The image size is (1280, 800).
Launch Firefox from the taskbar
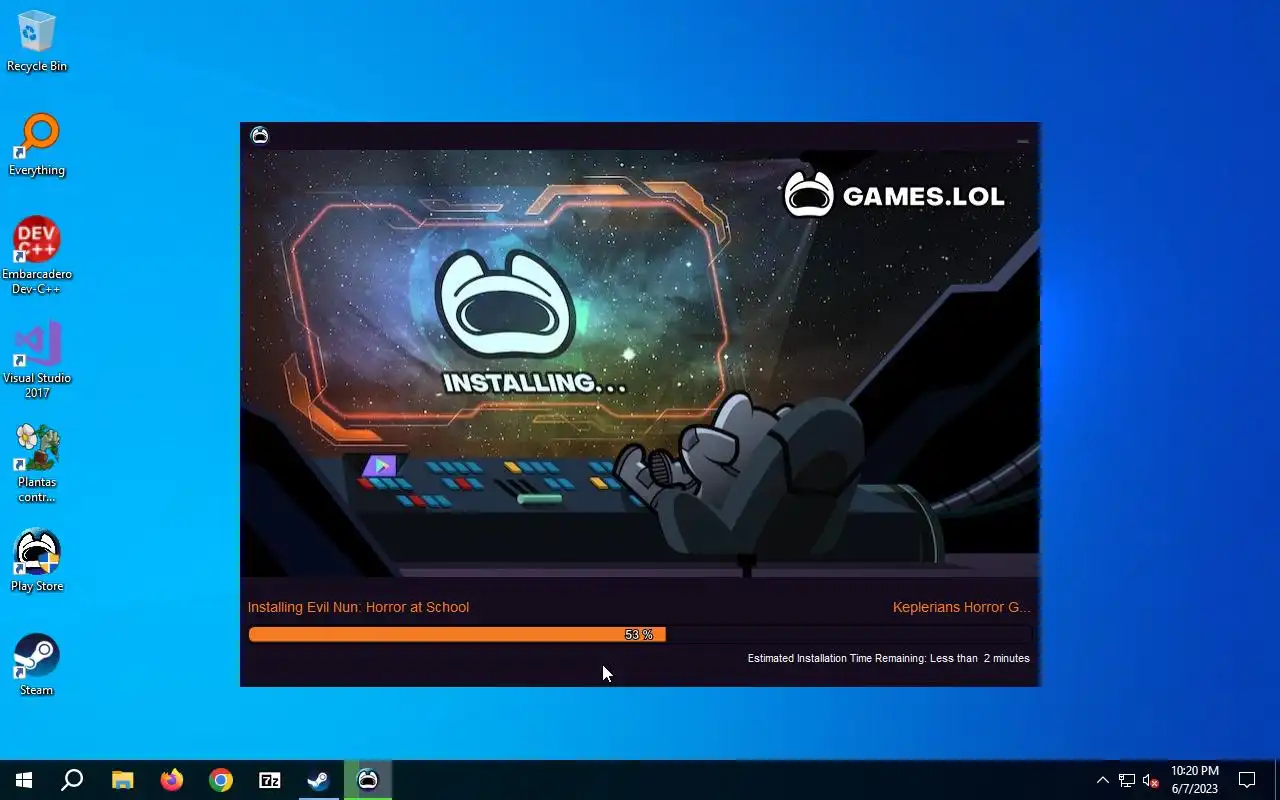[x=171, y=780]
